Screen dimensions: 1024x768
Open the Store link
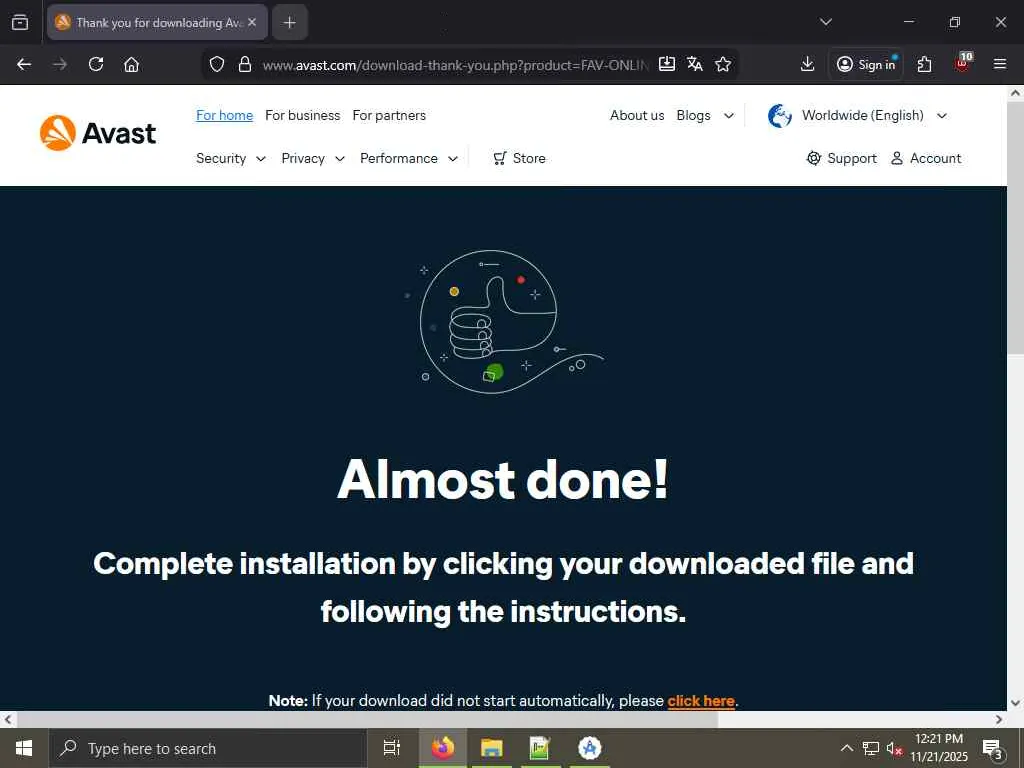519,159
